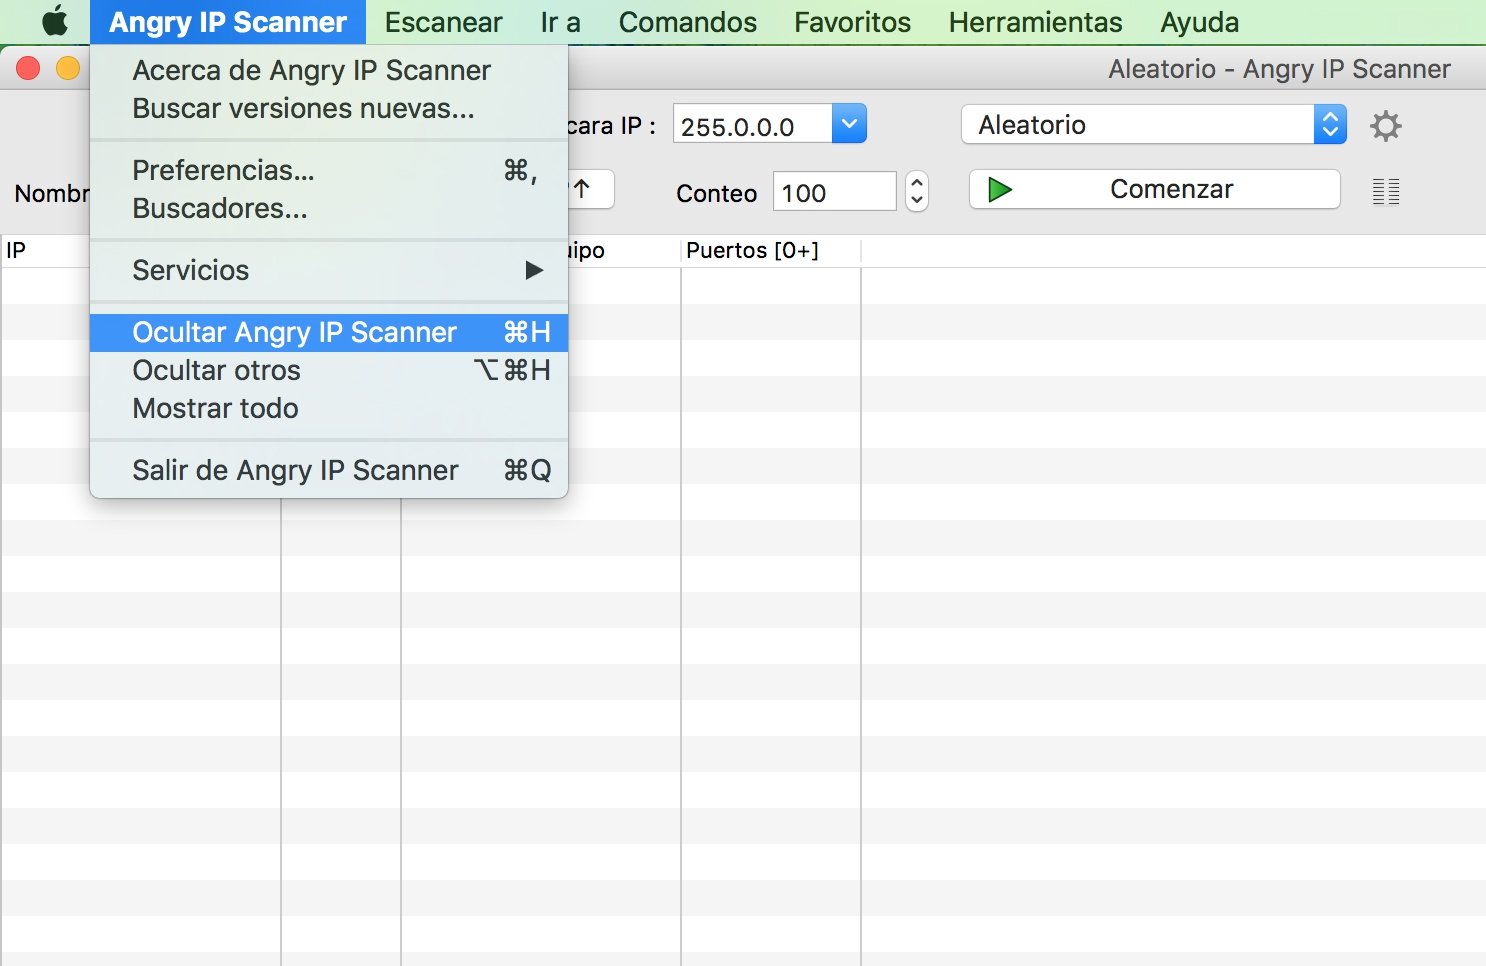Choose Salir de Angry IP Scanner
This screenshot has width=1486, height=966.
(x=329, y=470)
